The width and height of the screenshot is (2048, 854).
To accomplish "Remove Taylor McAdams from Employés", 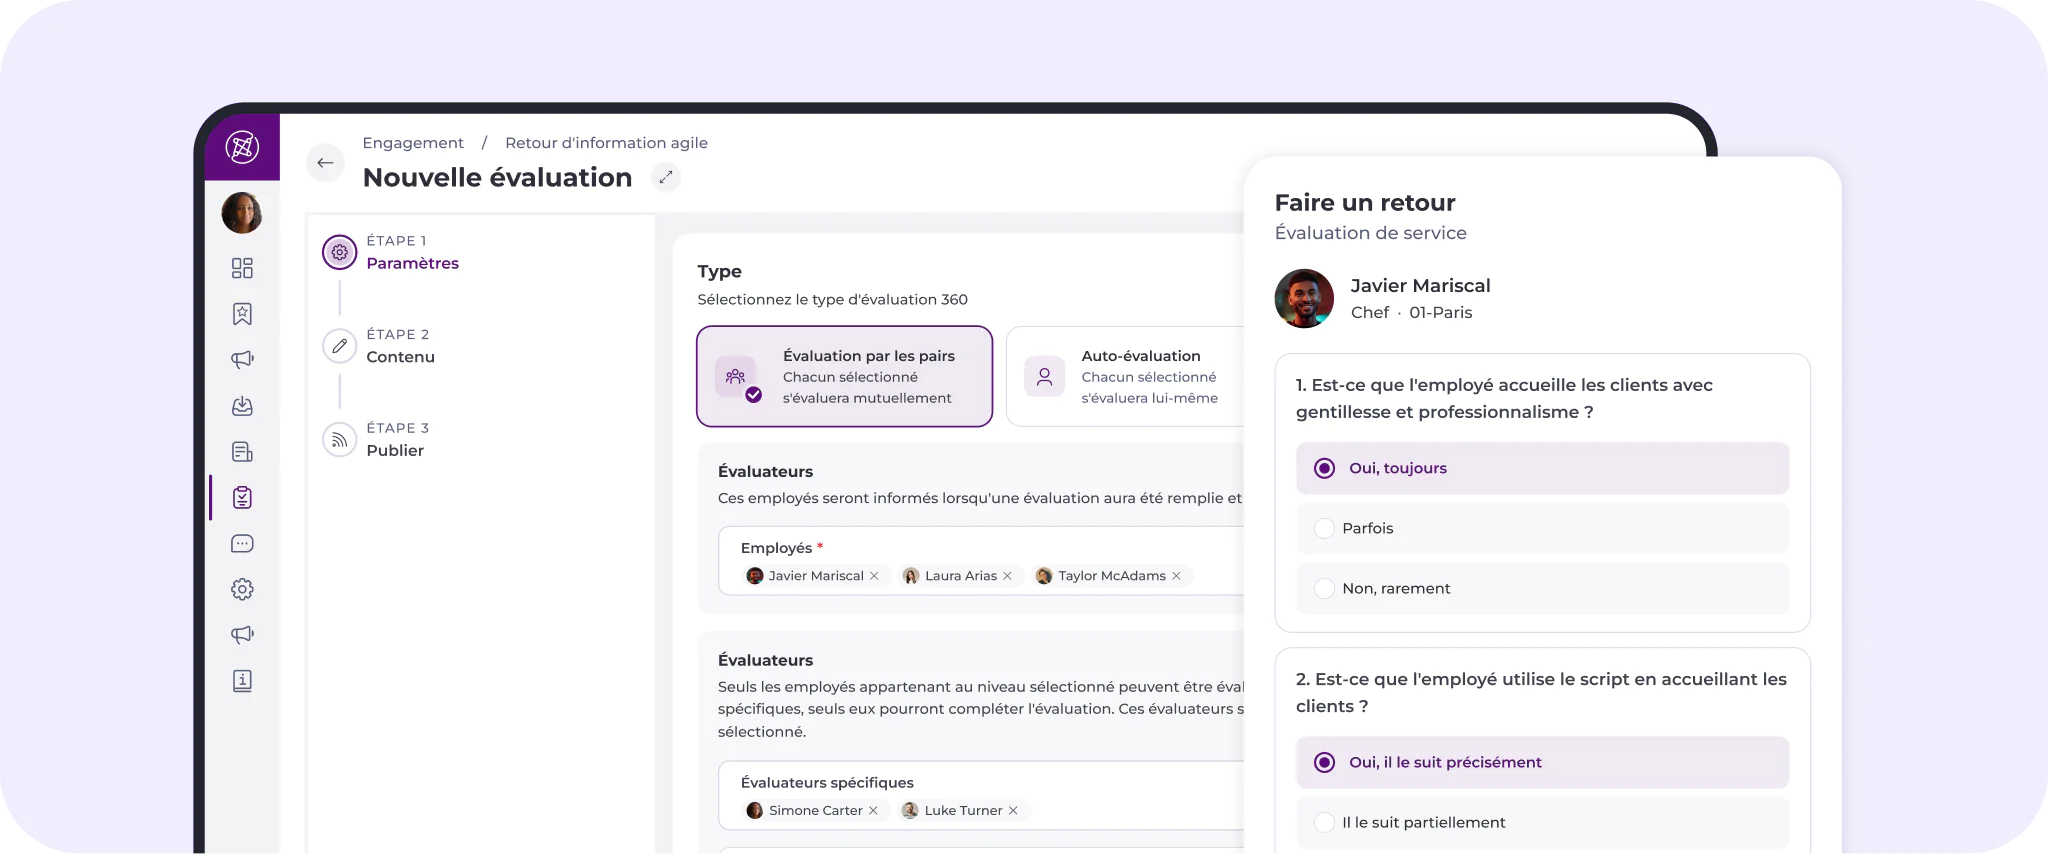I will click(1176, 576).
